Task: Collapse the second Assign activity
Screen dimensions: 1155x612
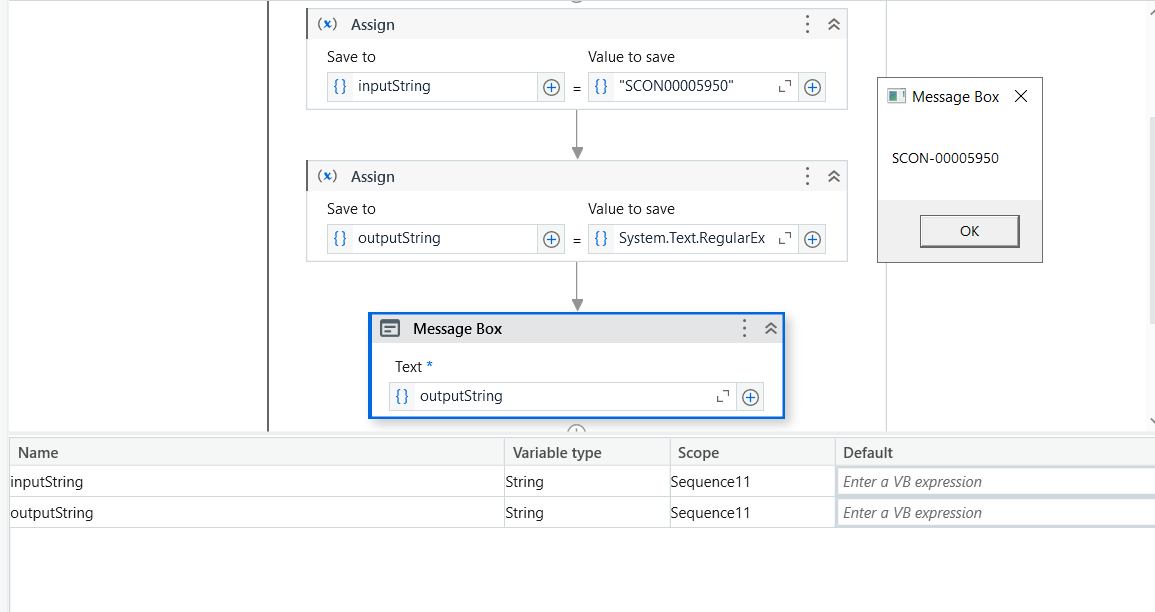Action: click(834, 177)
